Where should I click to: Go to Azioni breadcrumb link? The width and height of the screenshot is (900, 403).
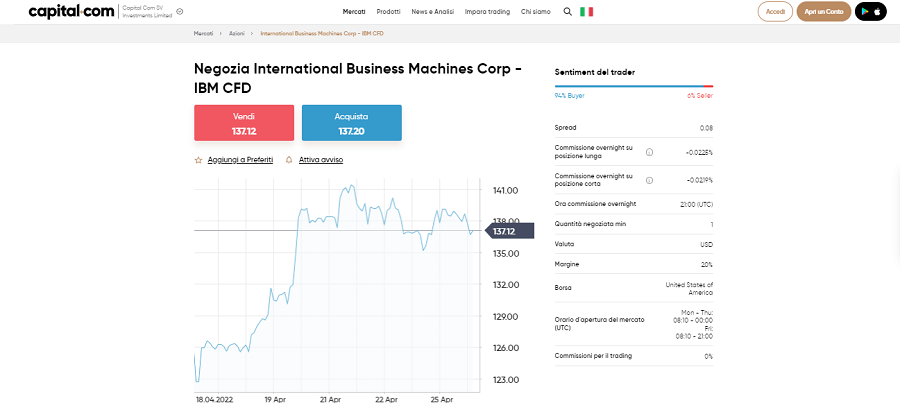pyautogui.click(x=237, y=33)
